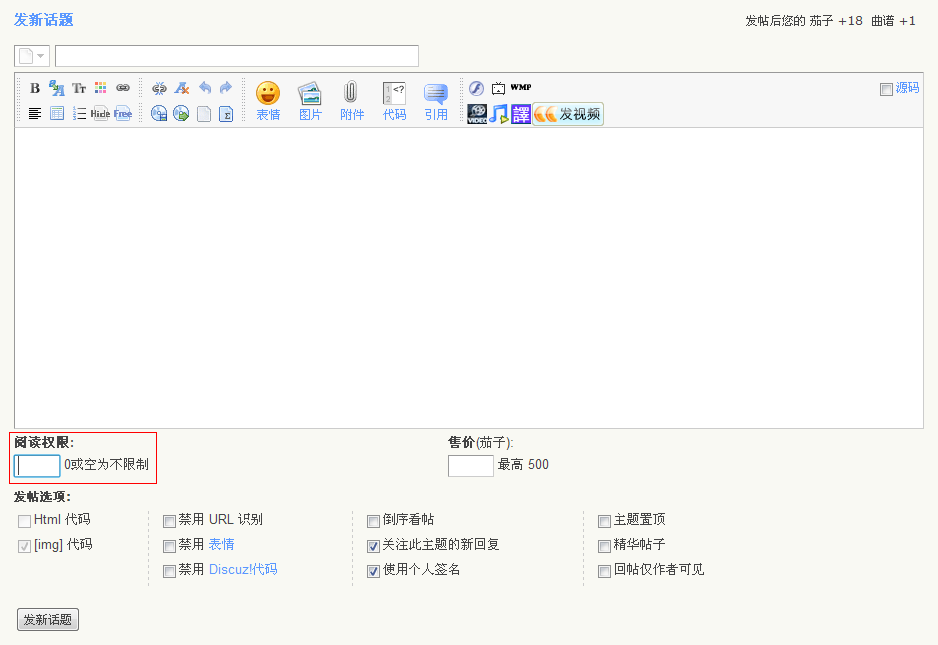Focus the 阅读权限 read permission field
The width and height of the screenshot is (938, 645).
tap(37, 466)
